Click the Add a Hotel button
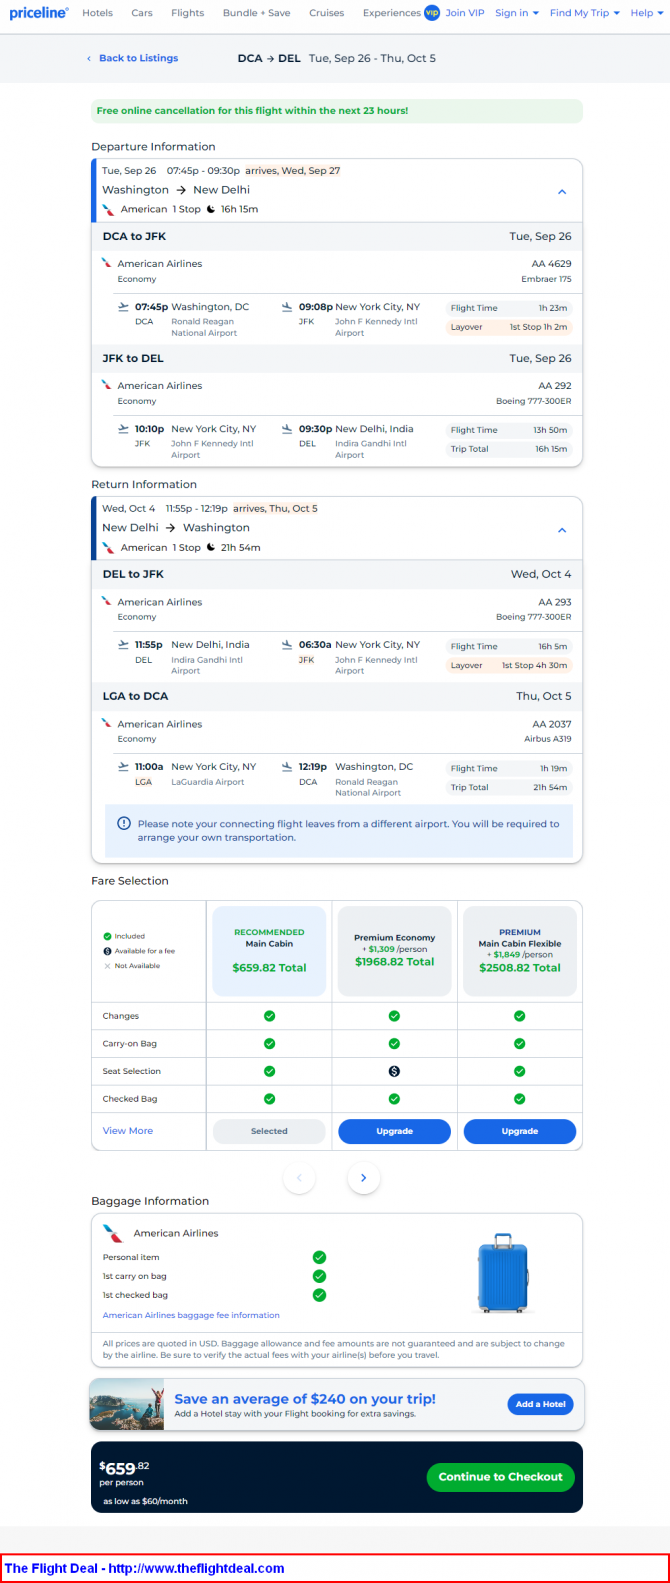Image resolution: width=670 pixels, height=1583 pixels. [541, 1404]
